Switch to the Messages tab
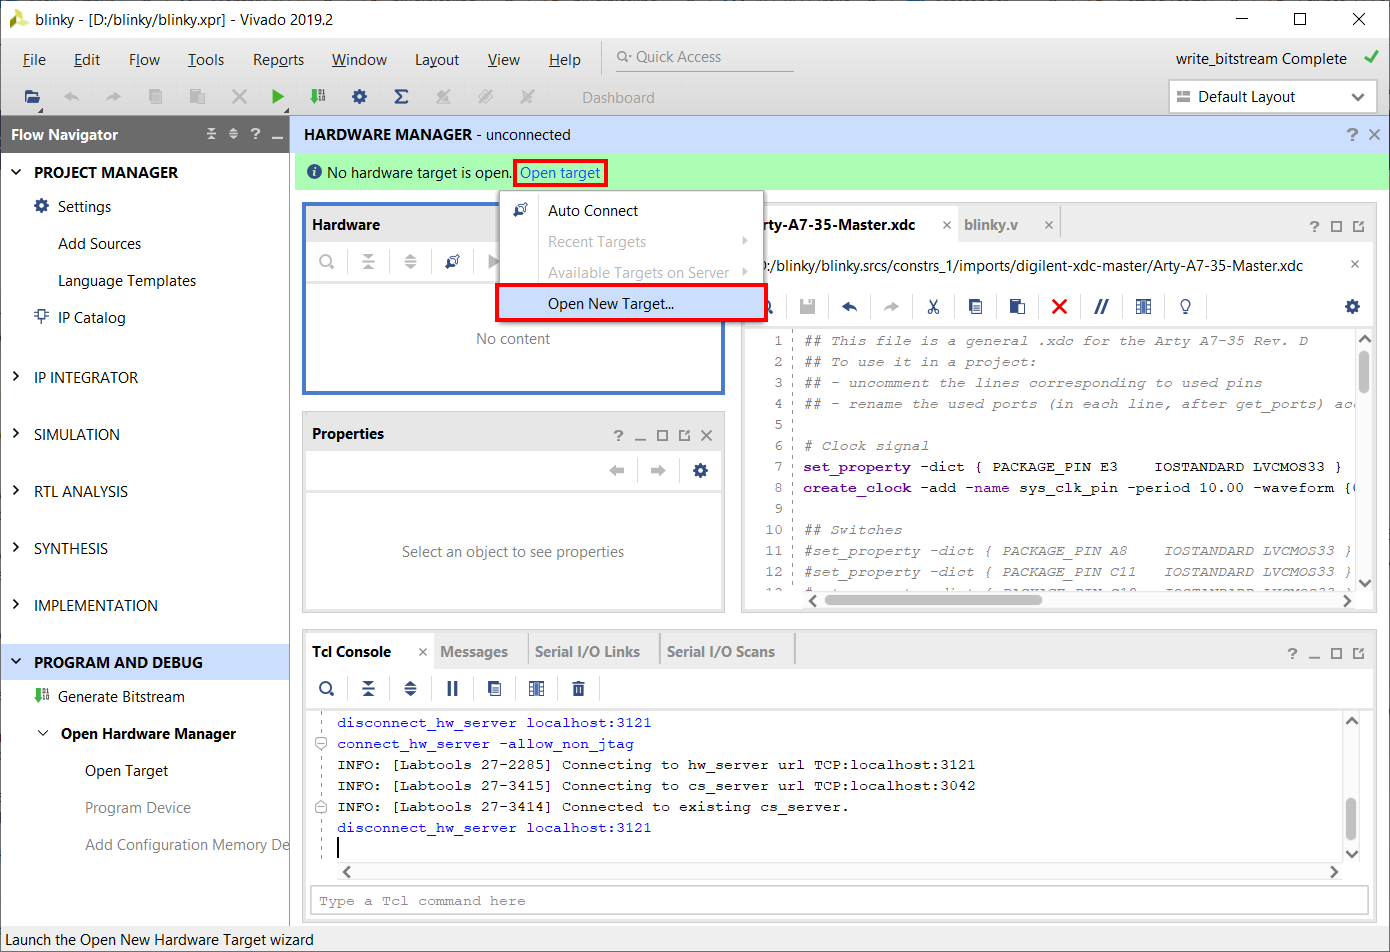 point(474,652)
